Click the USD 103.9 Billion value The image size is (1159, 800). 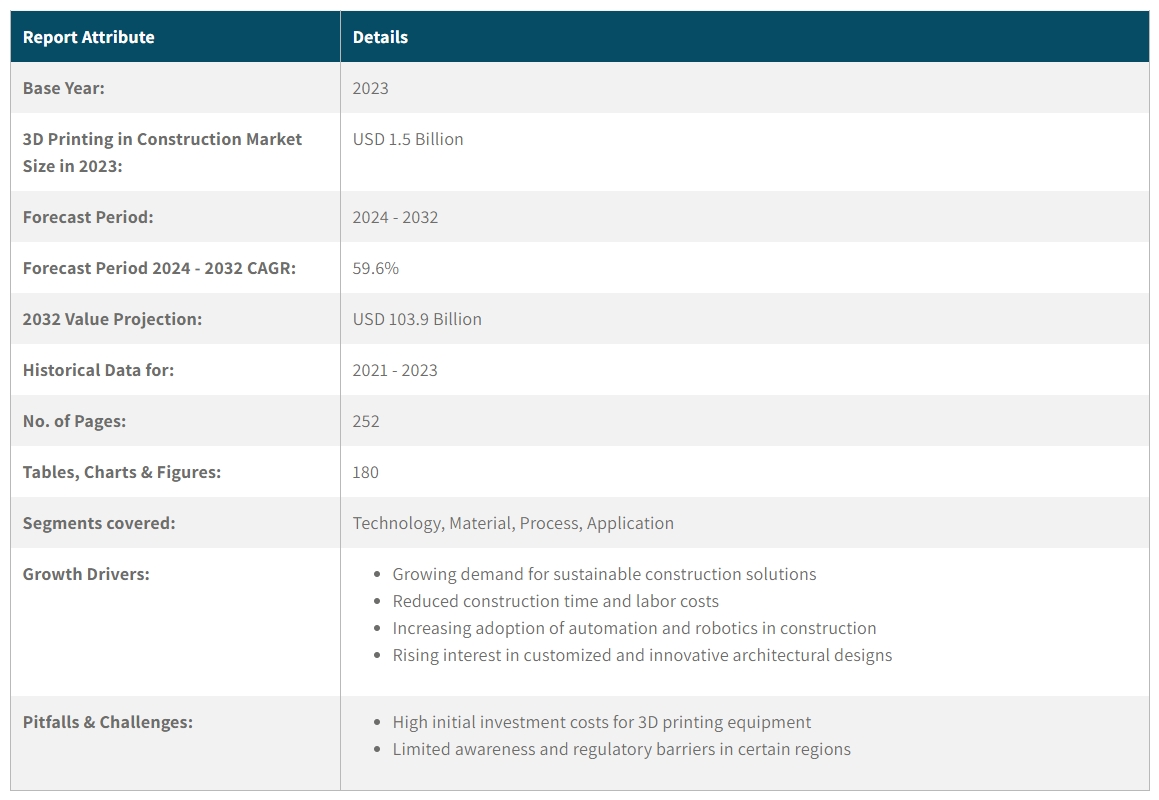pyautogui.click(x=417, y=319)
